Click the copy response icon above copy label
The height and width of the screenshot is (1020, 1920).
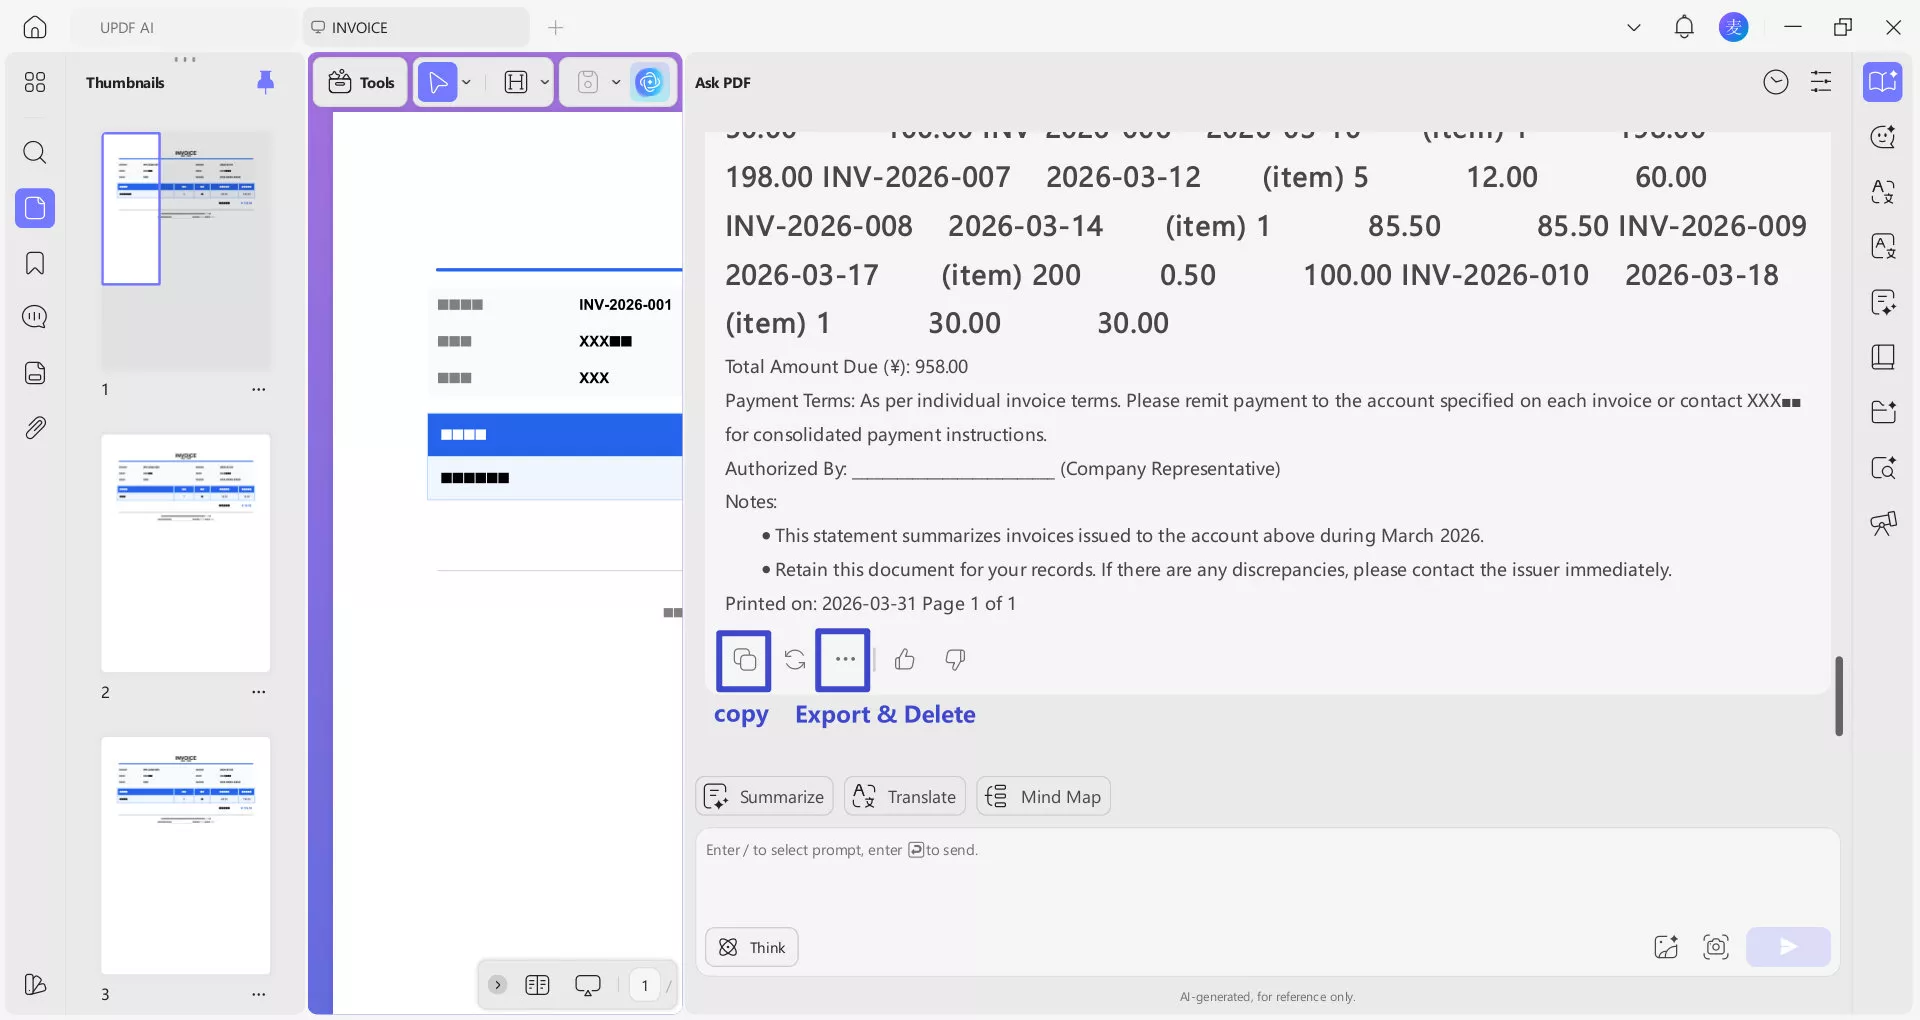(742, 660)
